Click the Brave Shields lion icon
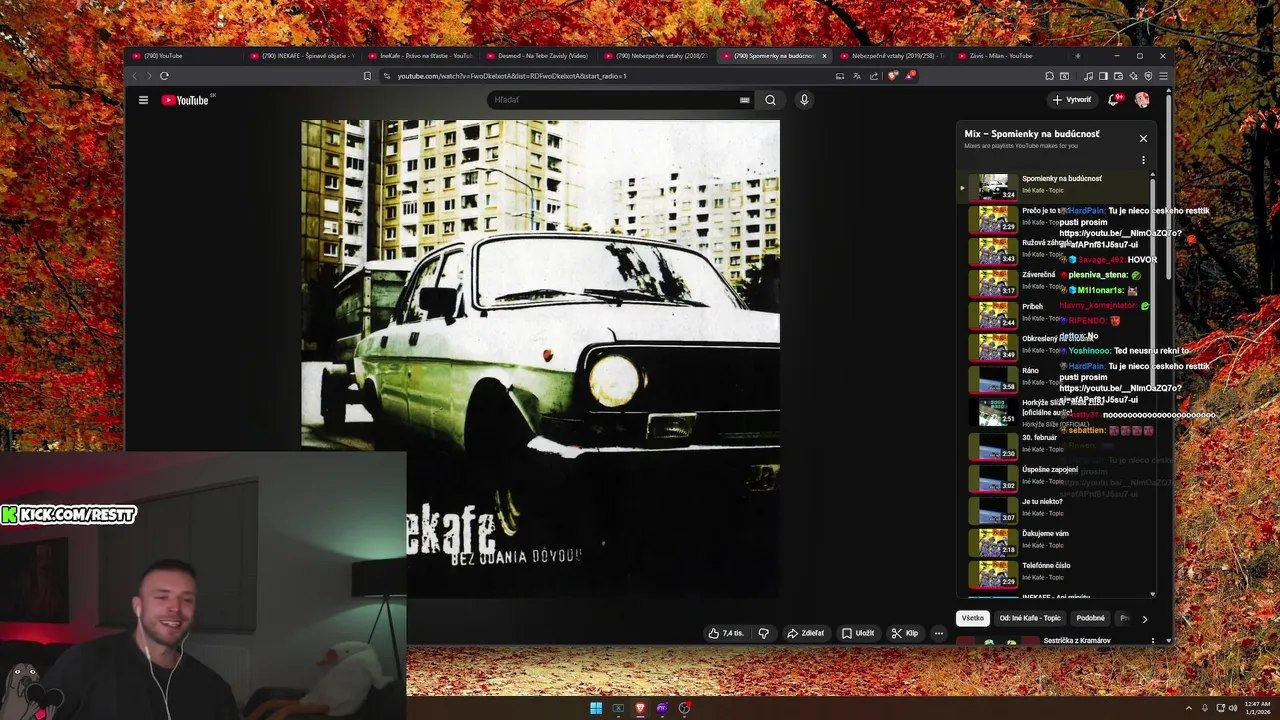The width and height of the screenshot is (1280, 720). click(x=893, y=76)
